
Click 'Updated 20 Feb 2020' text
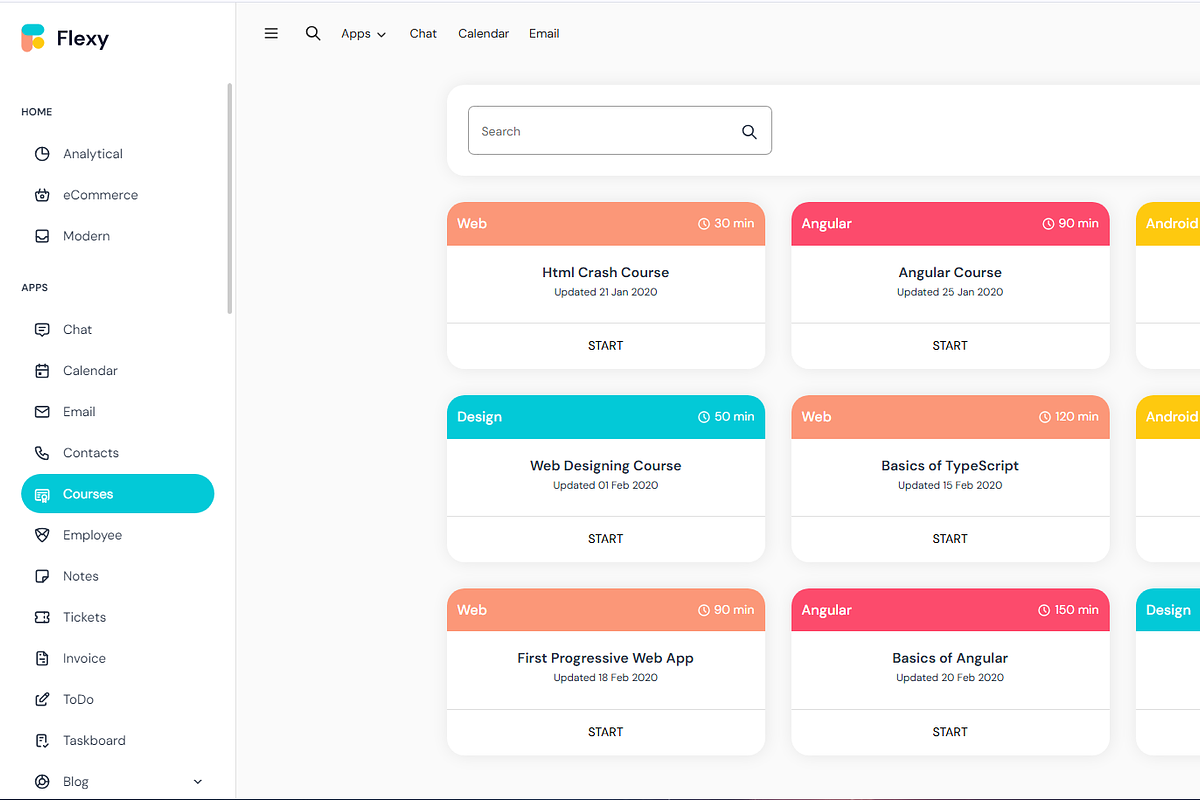pos(950,677)
